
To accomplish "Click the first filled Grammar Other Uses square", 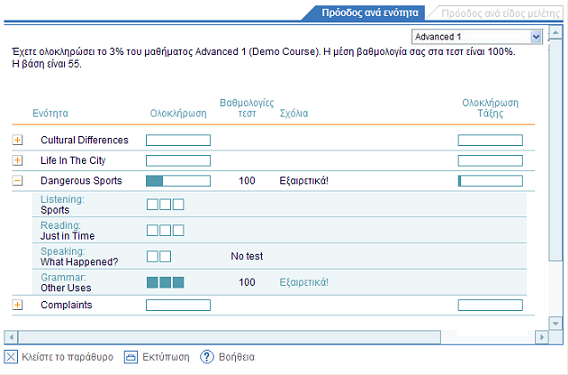I will tap(152, 282).
